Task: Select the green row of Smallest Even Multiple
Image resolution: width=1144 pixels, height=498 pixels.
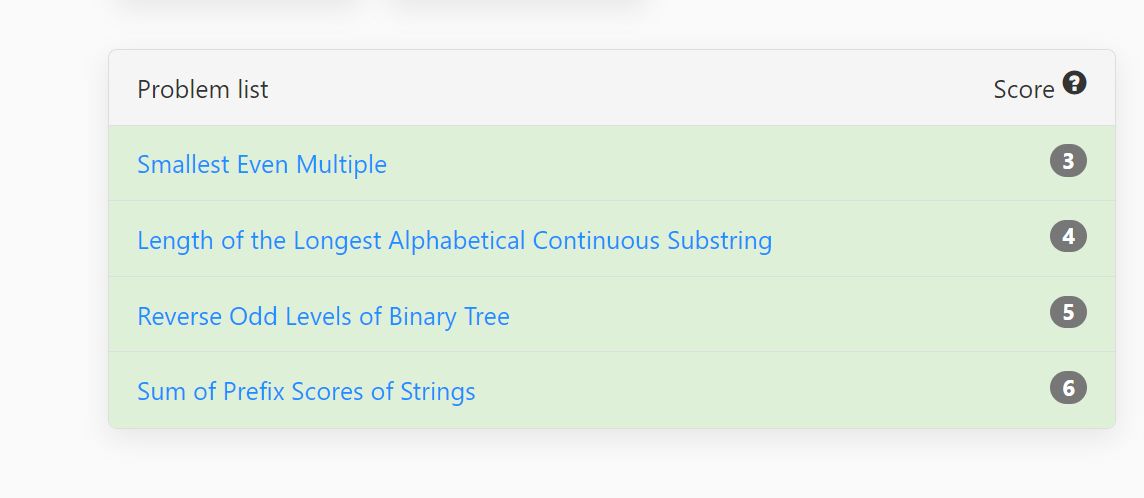Action: point(611,163)
